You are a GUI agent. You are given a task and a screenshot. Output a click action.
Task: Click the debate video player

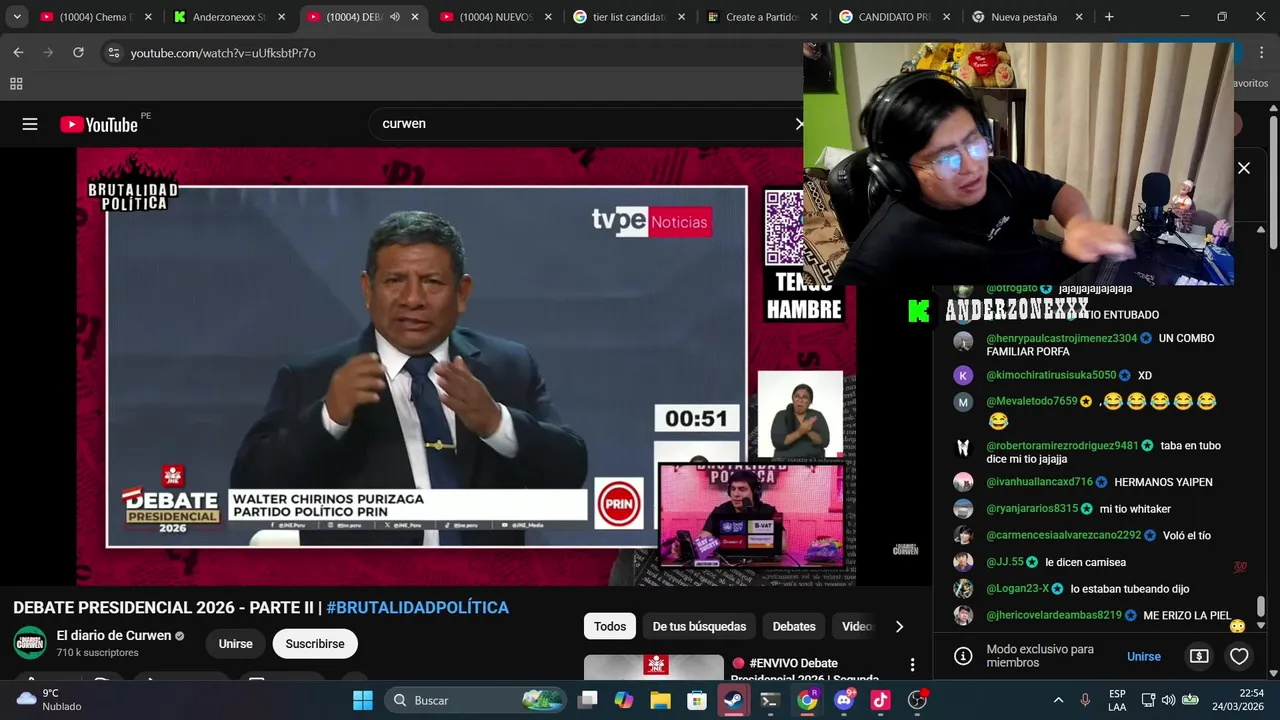(x=466, y=366)
